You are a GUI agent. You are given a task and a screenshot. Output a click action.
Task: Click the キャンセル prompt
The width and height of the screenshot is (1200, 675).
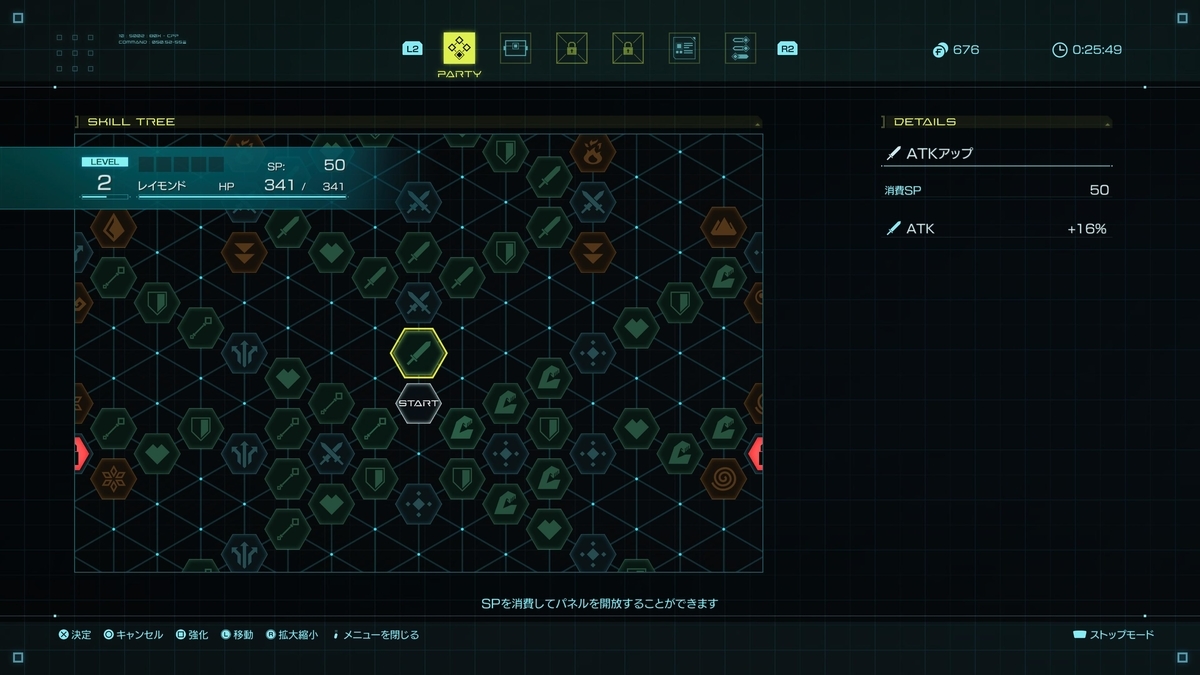pos(133,635)
